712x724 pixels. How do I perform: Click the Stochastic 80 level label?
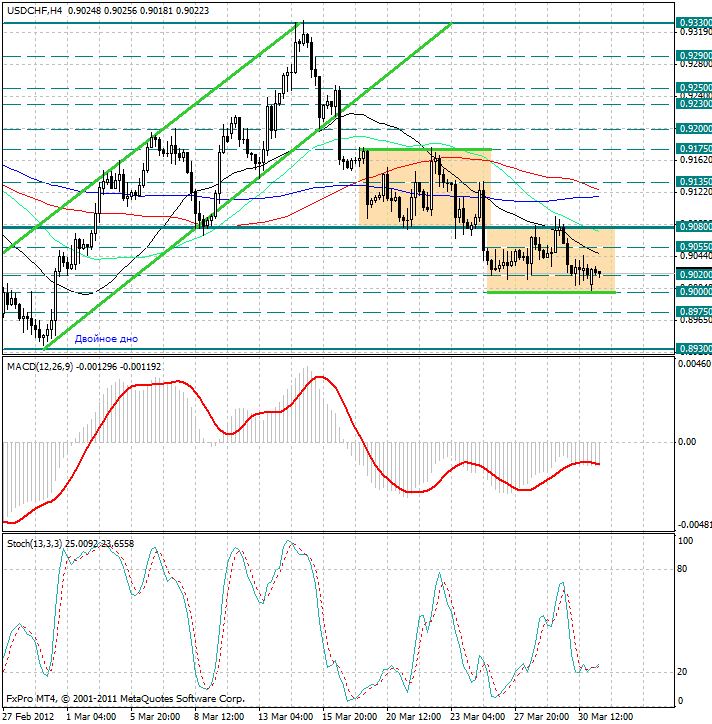click(x=682, y=569)
